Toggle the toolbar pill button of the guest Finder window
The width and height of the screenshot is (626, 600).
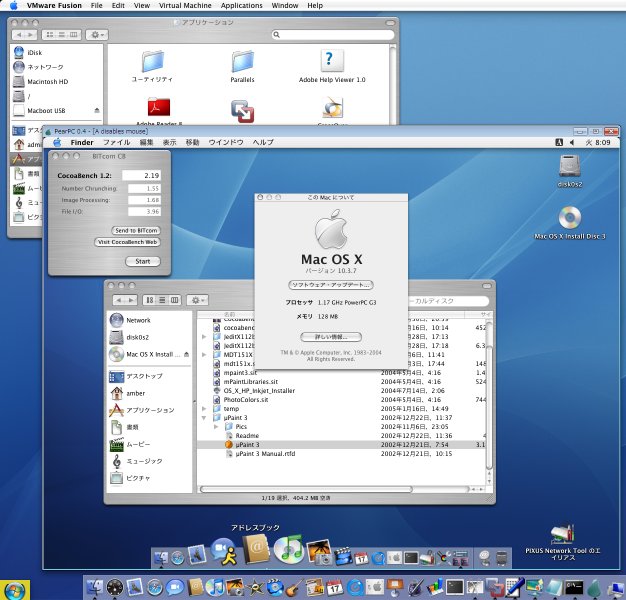487,286
